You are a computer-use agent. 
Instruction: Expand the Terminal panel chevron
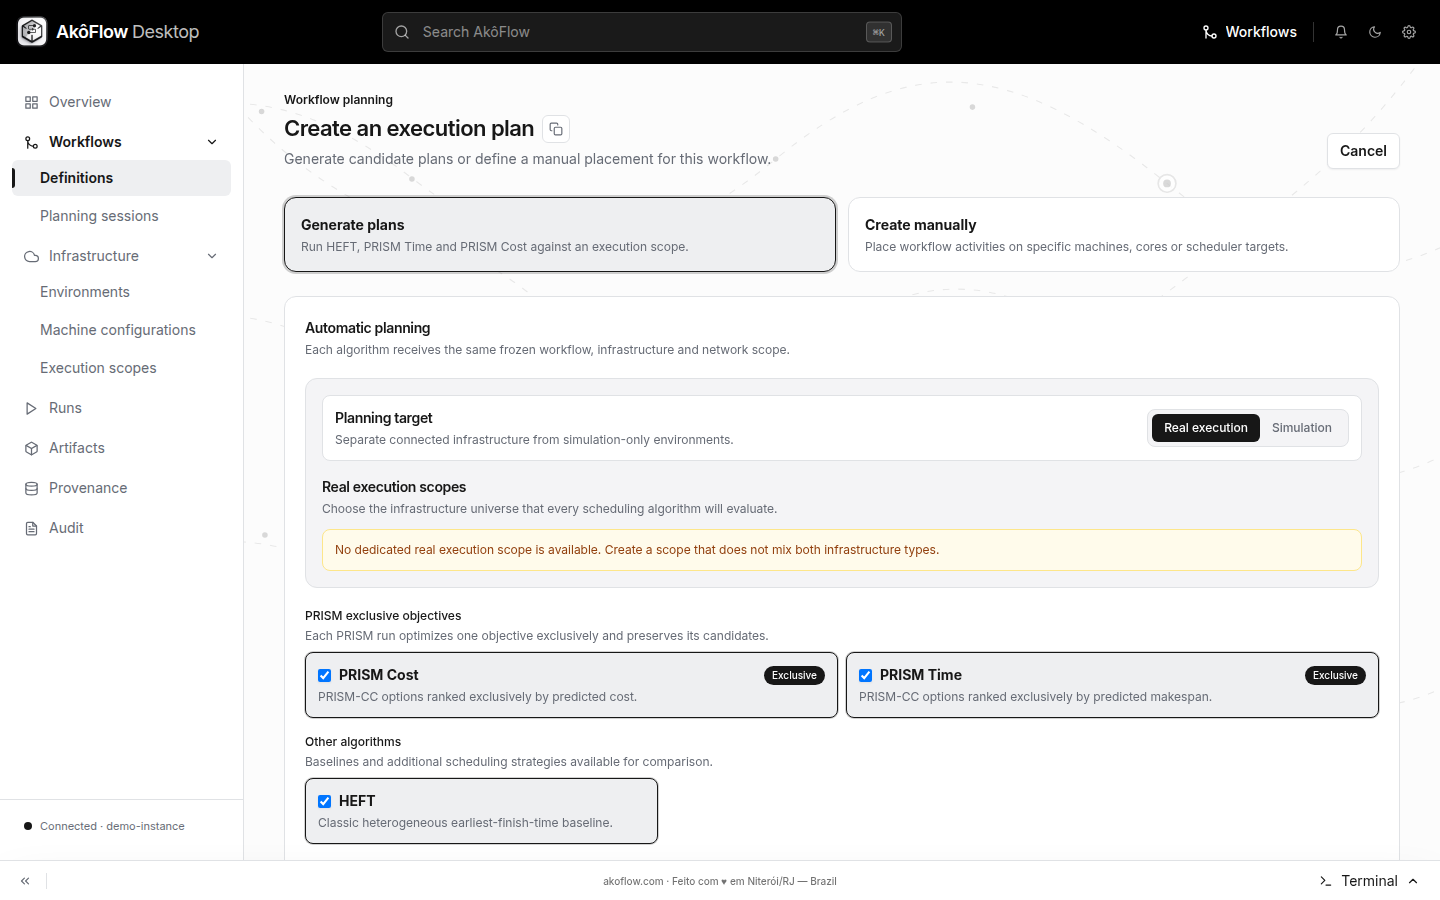click(x=1413, y=881)
